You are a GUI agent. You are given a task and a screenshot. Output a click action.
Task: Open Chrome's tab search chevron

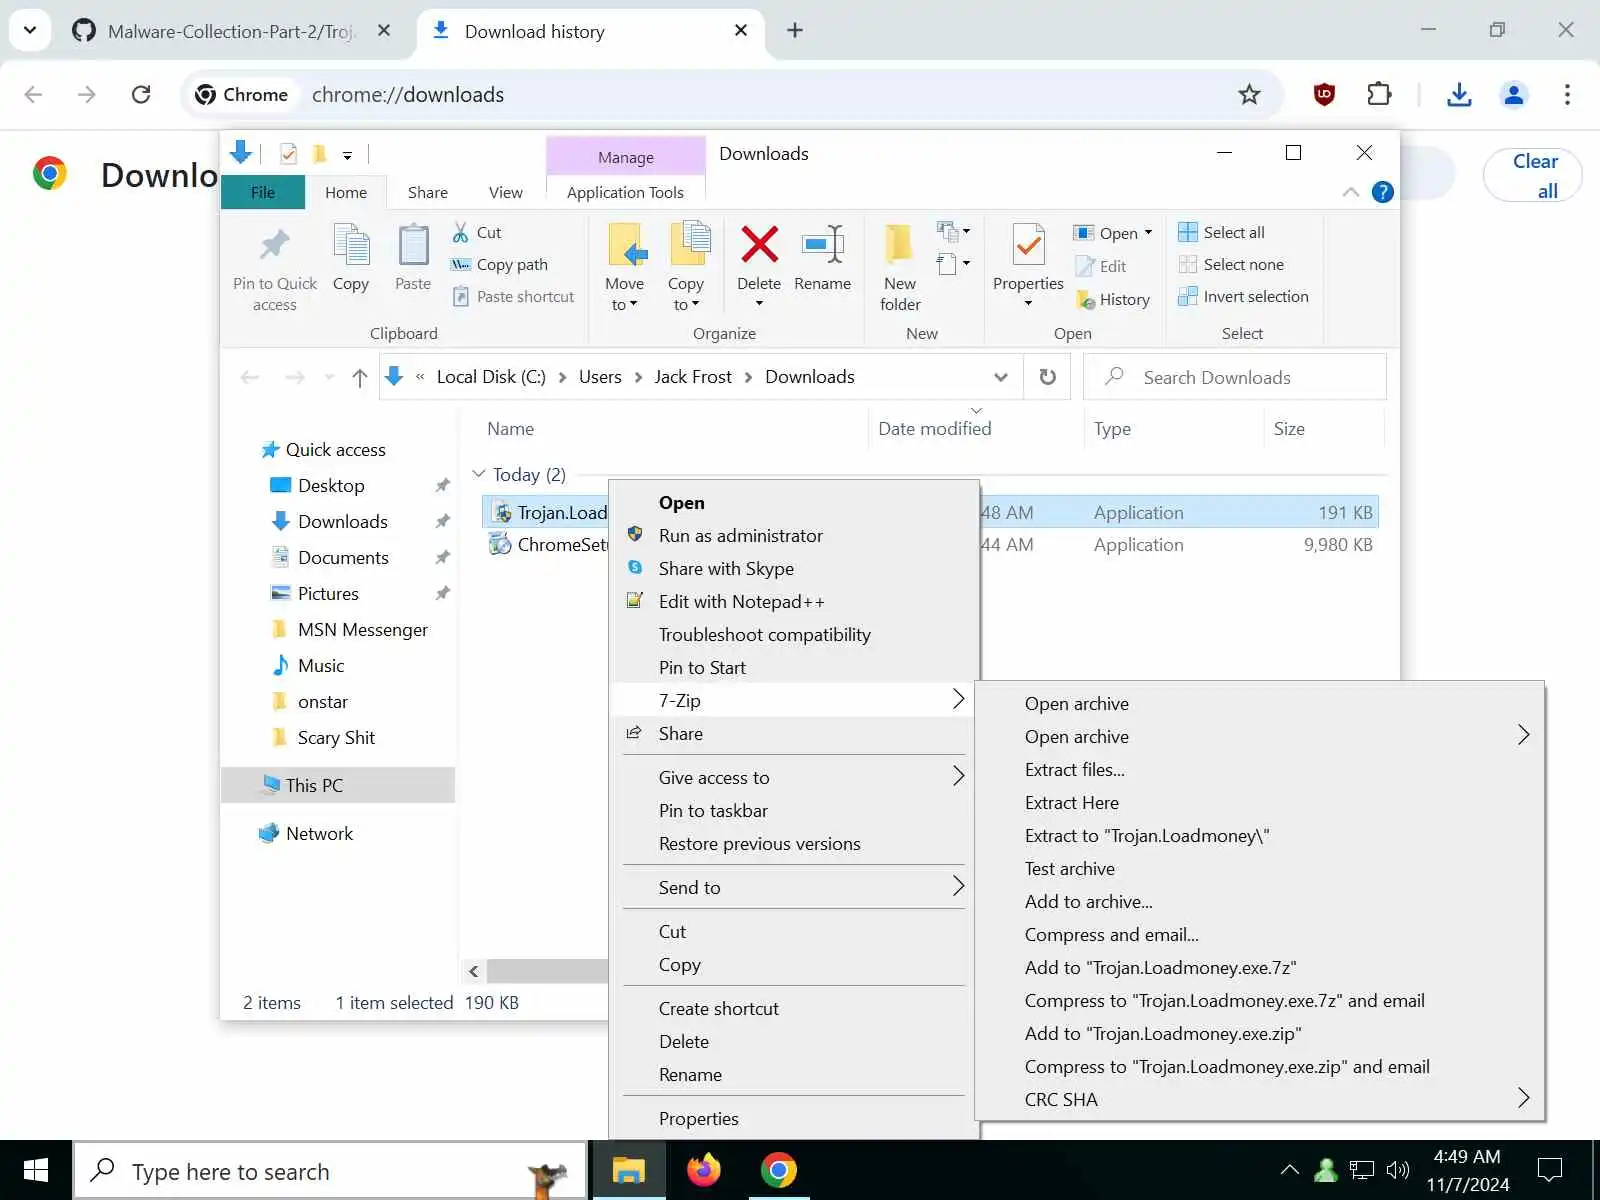point(30,30)
